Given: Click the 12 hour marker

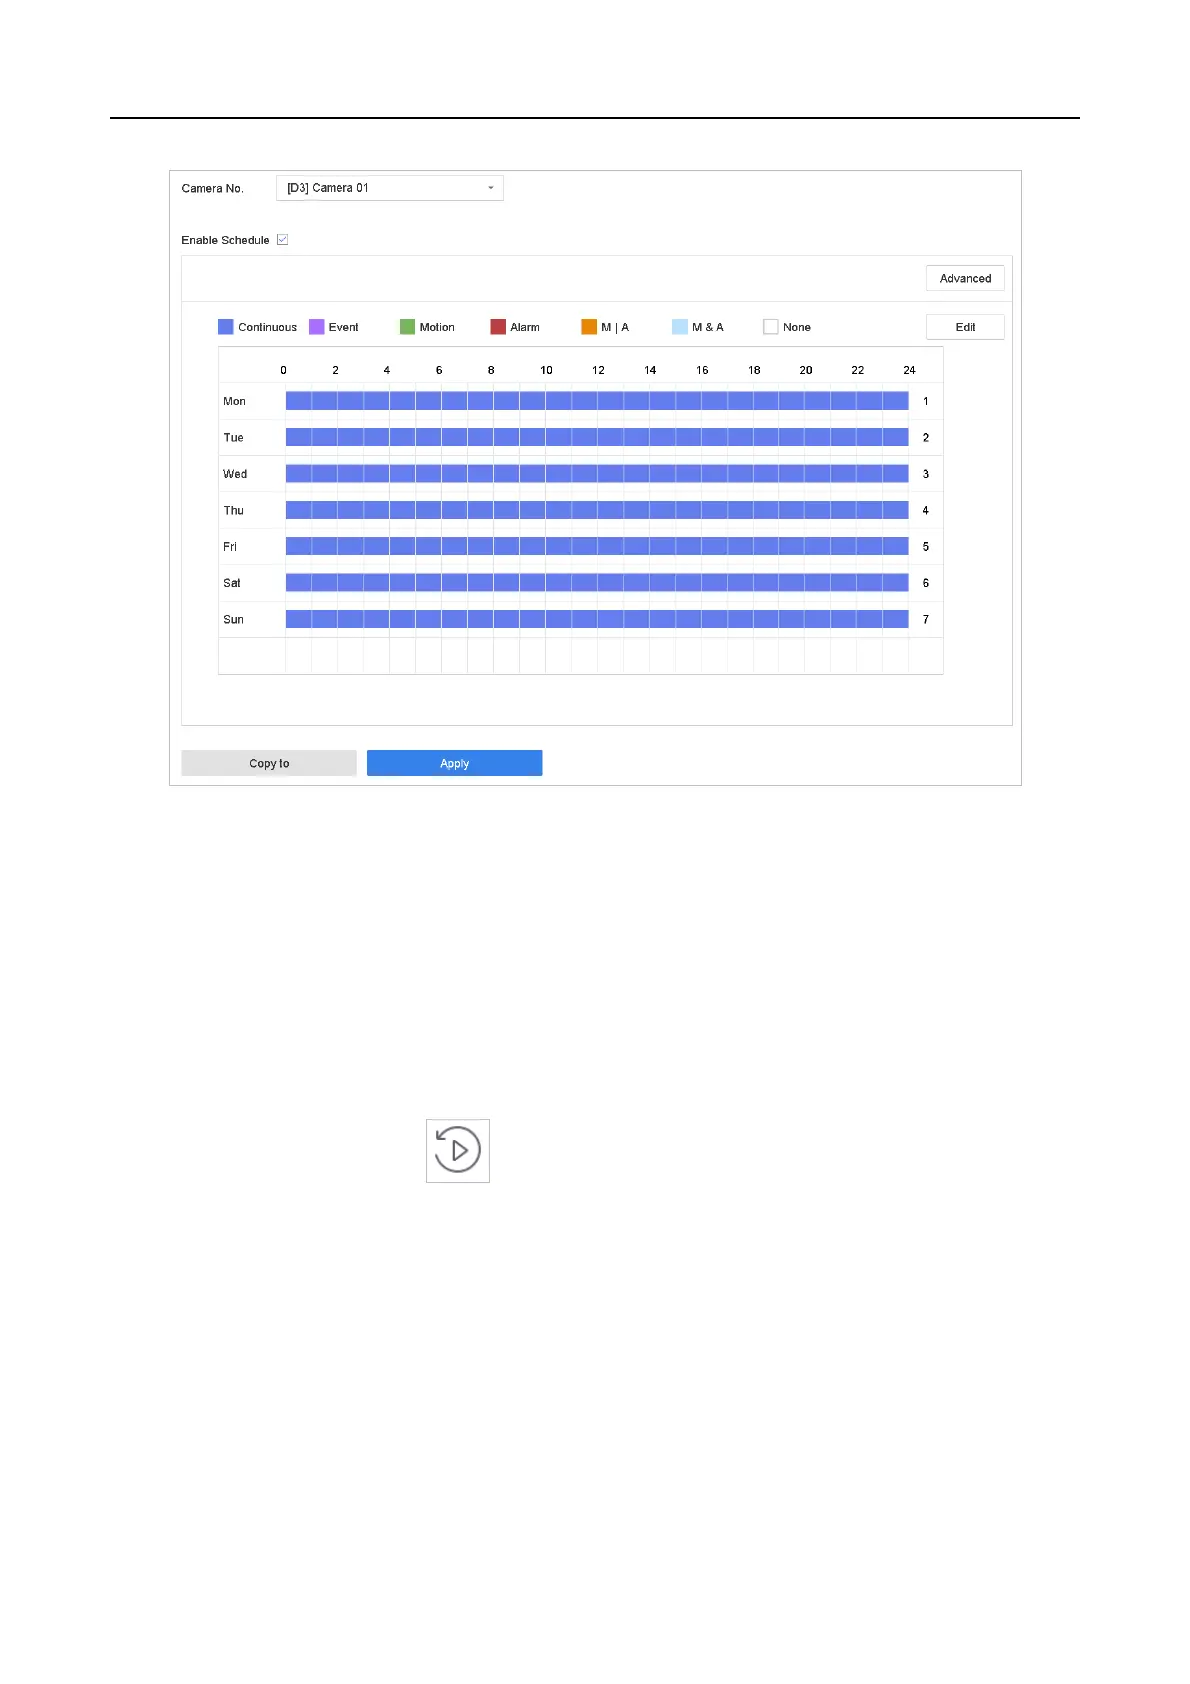Looking at the screenshot, I should tap(598, 370).
